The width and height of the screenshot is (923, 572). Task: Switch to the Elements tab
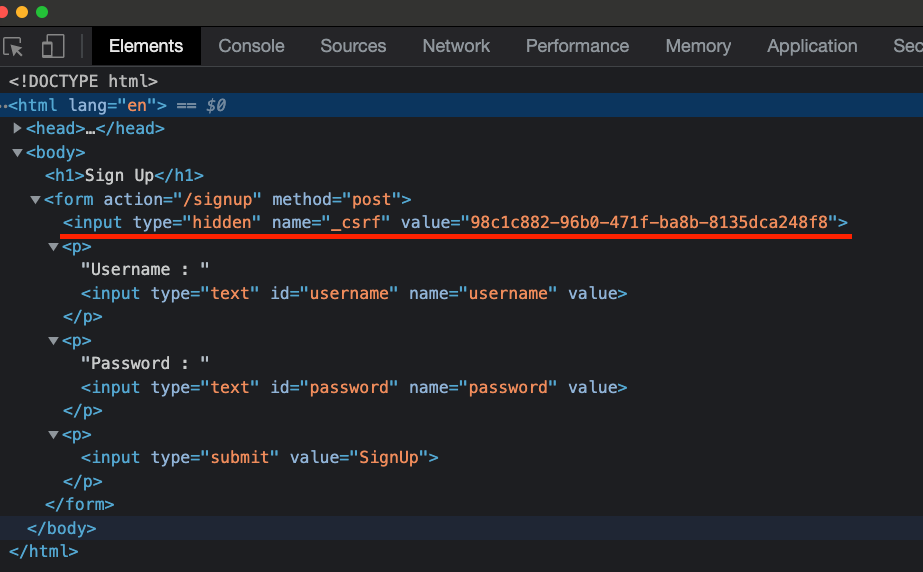(145, 46)
